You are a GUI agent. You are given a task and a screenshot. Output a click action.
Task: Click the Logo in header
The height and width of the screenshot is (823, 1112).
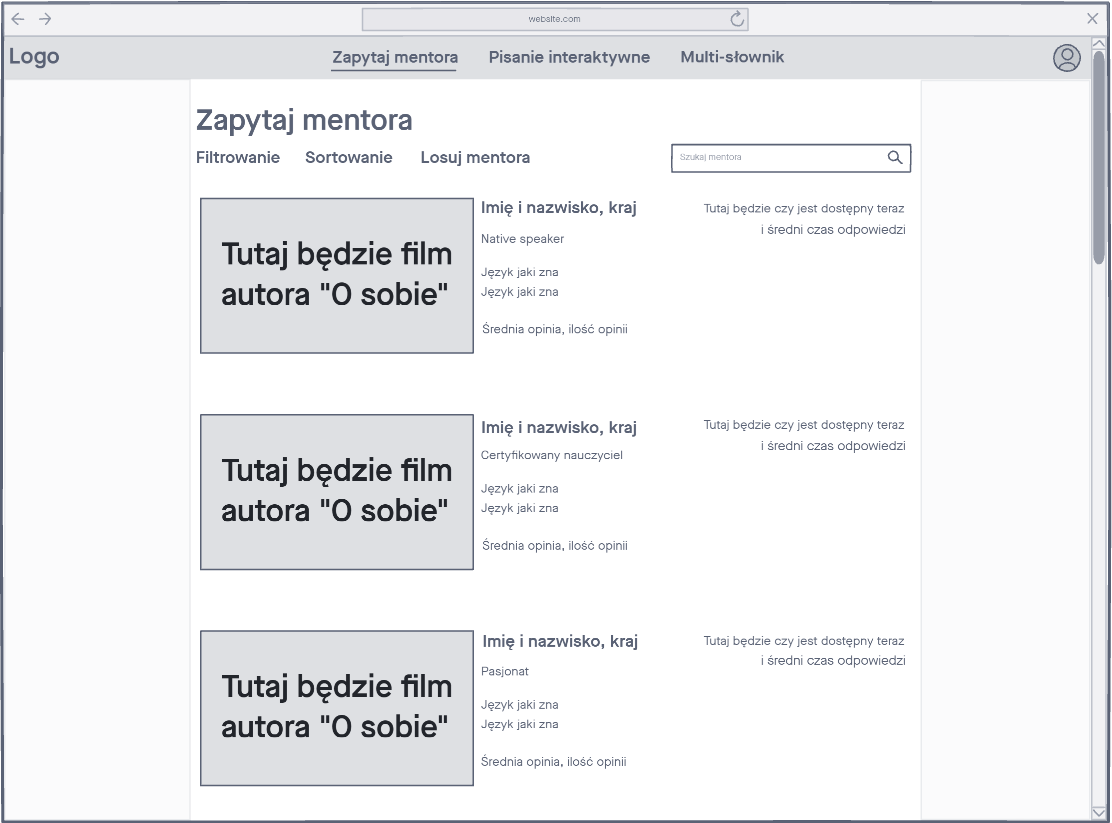(34, 57)
